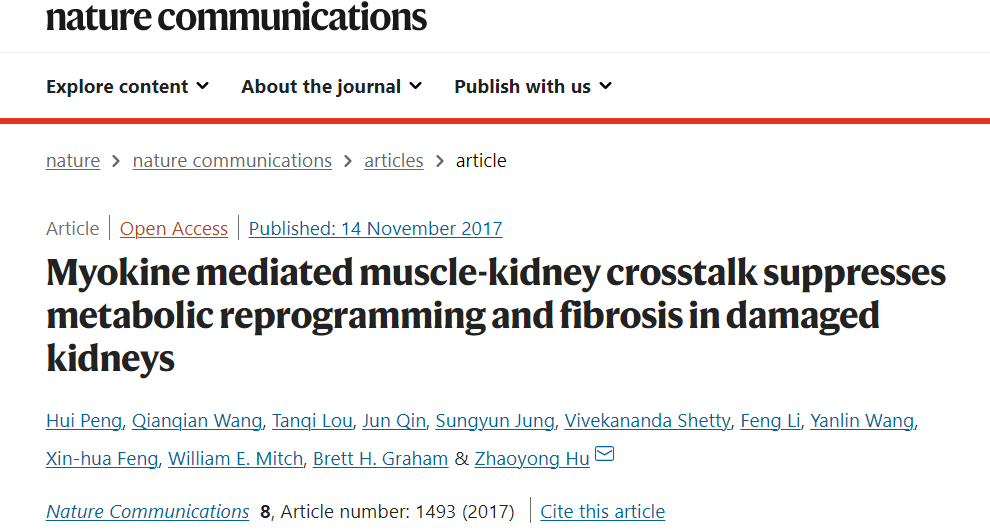Select author Sungyun Jung
This screenshot has width=990, height=530.
[x=495, y=421]
